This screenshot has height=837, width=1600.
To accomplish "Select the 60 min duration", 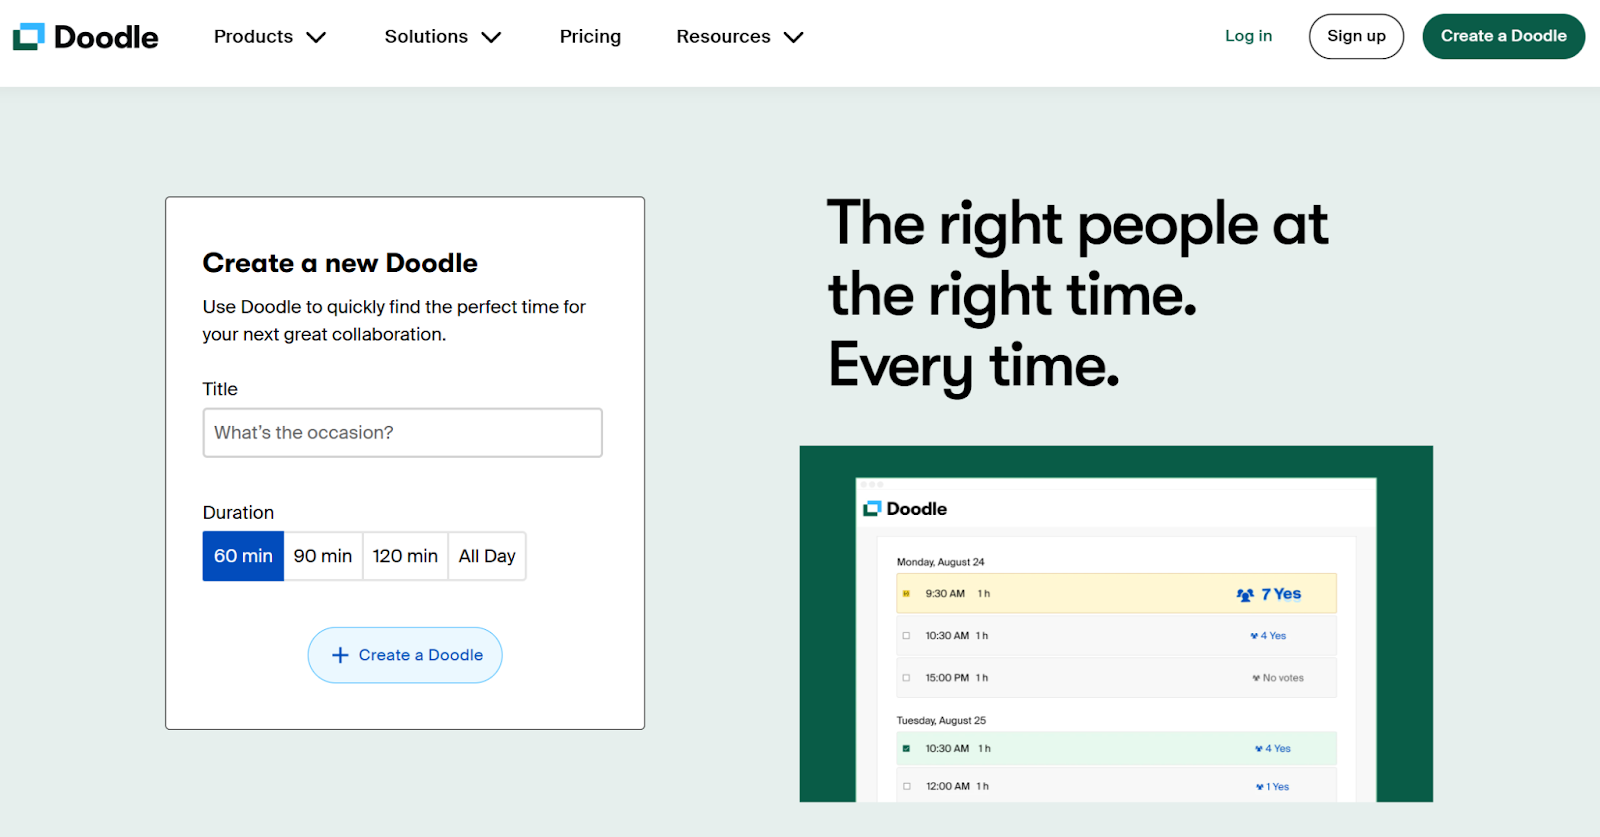I will click(243, 556).
